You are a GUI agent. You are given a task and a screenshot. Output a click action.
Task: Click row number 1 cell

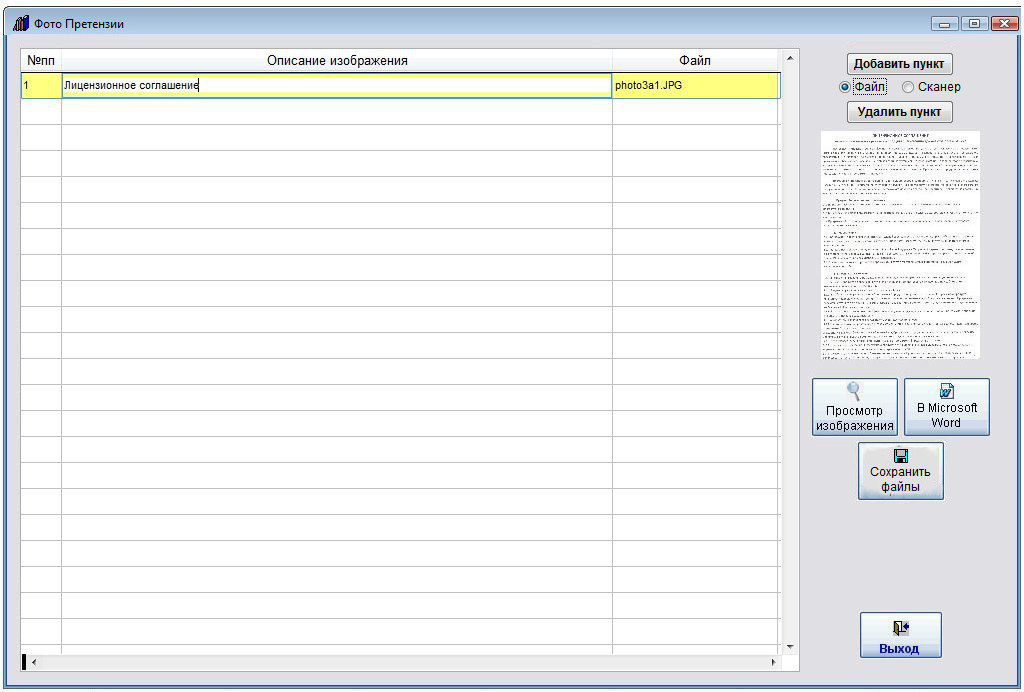[x=41, y=86]
